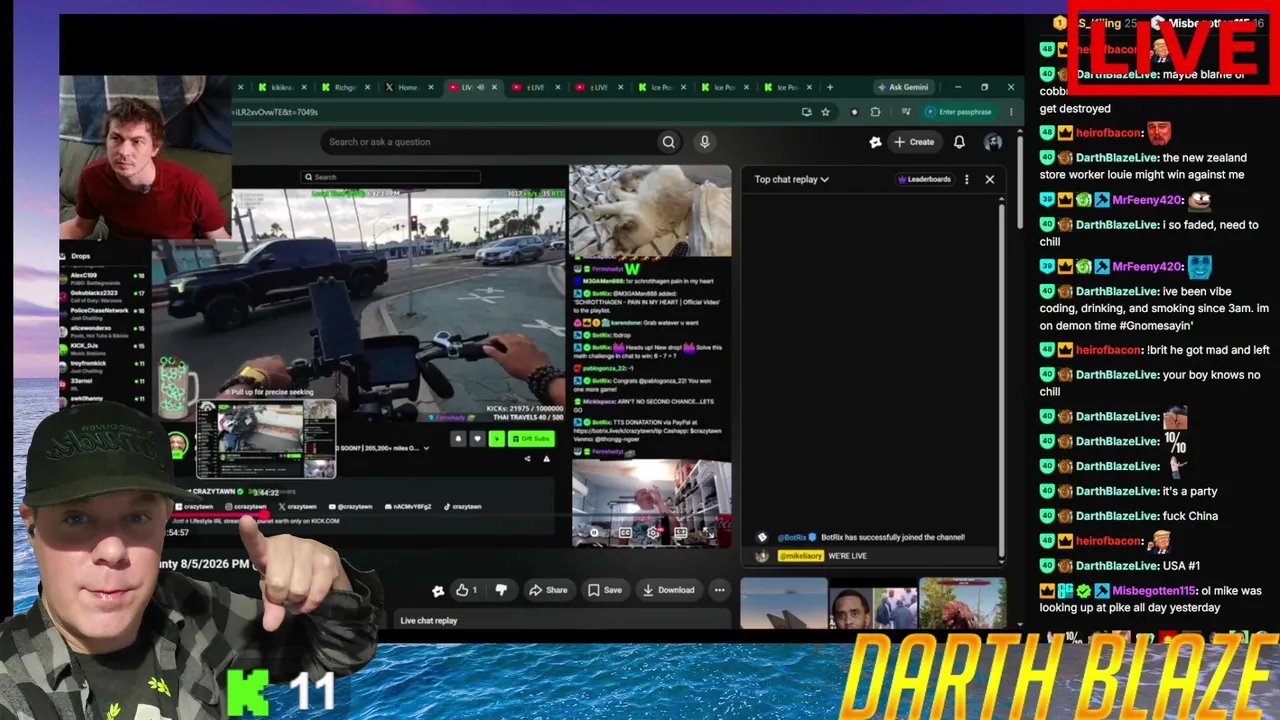The height and width of the screenshot is (720, 1280).
Task: Open the Live chat replay section
Action: coord(561,620)
